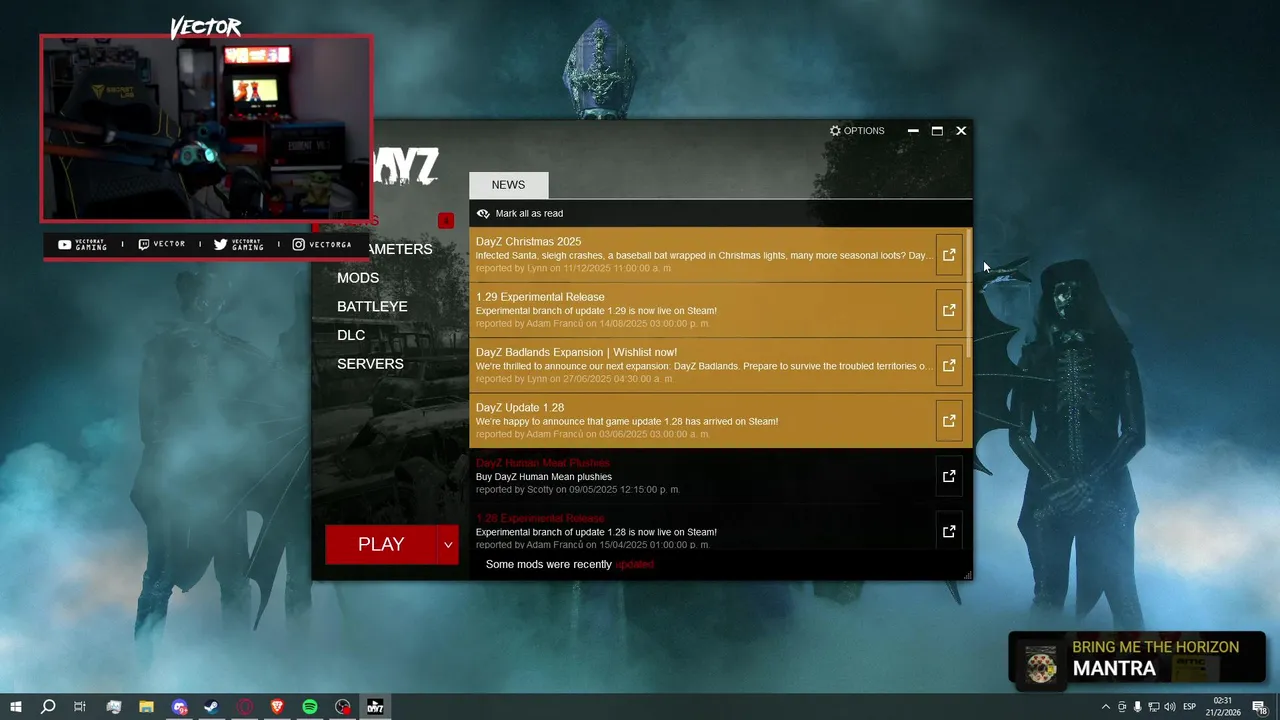Click the news list vertical scrollbar

[968, 292]
